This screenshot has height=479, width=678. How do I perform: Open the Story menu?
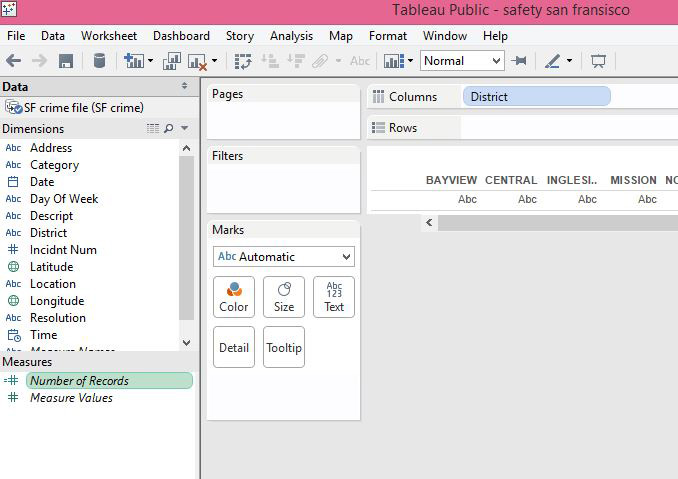click(240, 36)
